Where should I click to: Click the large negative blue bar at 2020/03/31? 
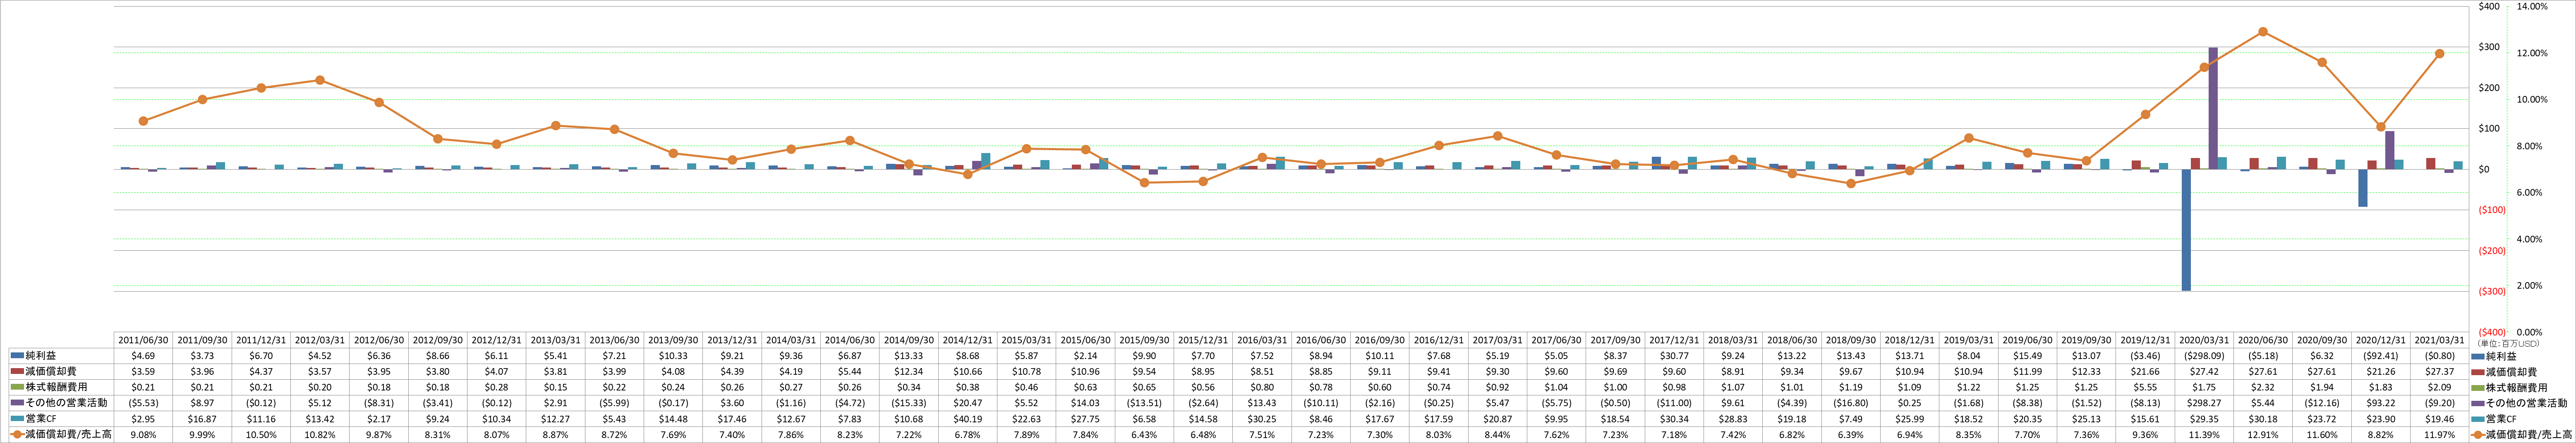pyautogui.click(x=2186, y=230)
